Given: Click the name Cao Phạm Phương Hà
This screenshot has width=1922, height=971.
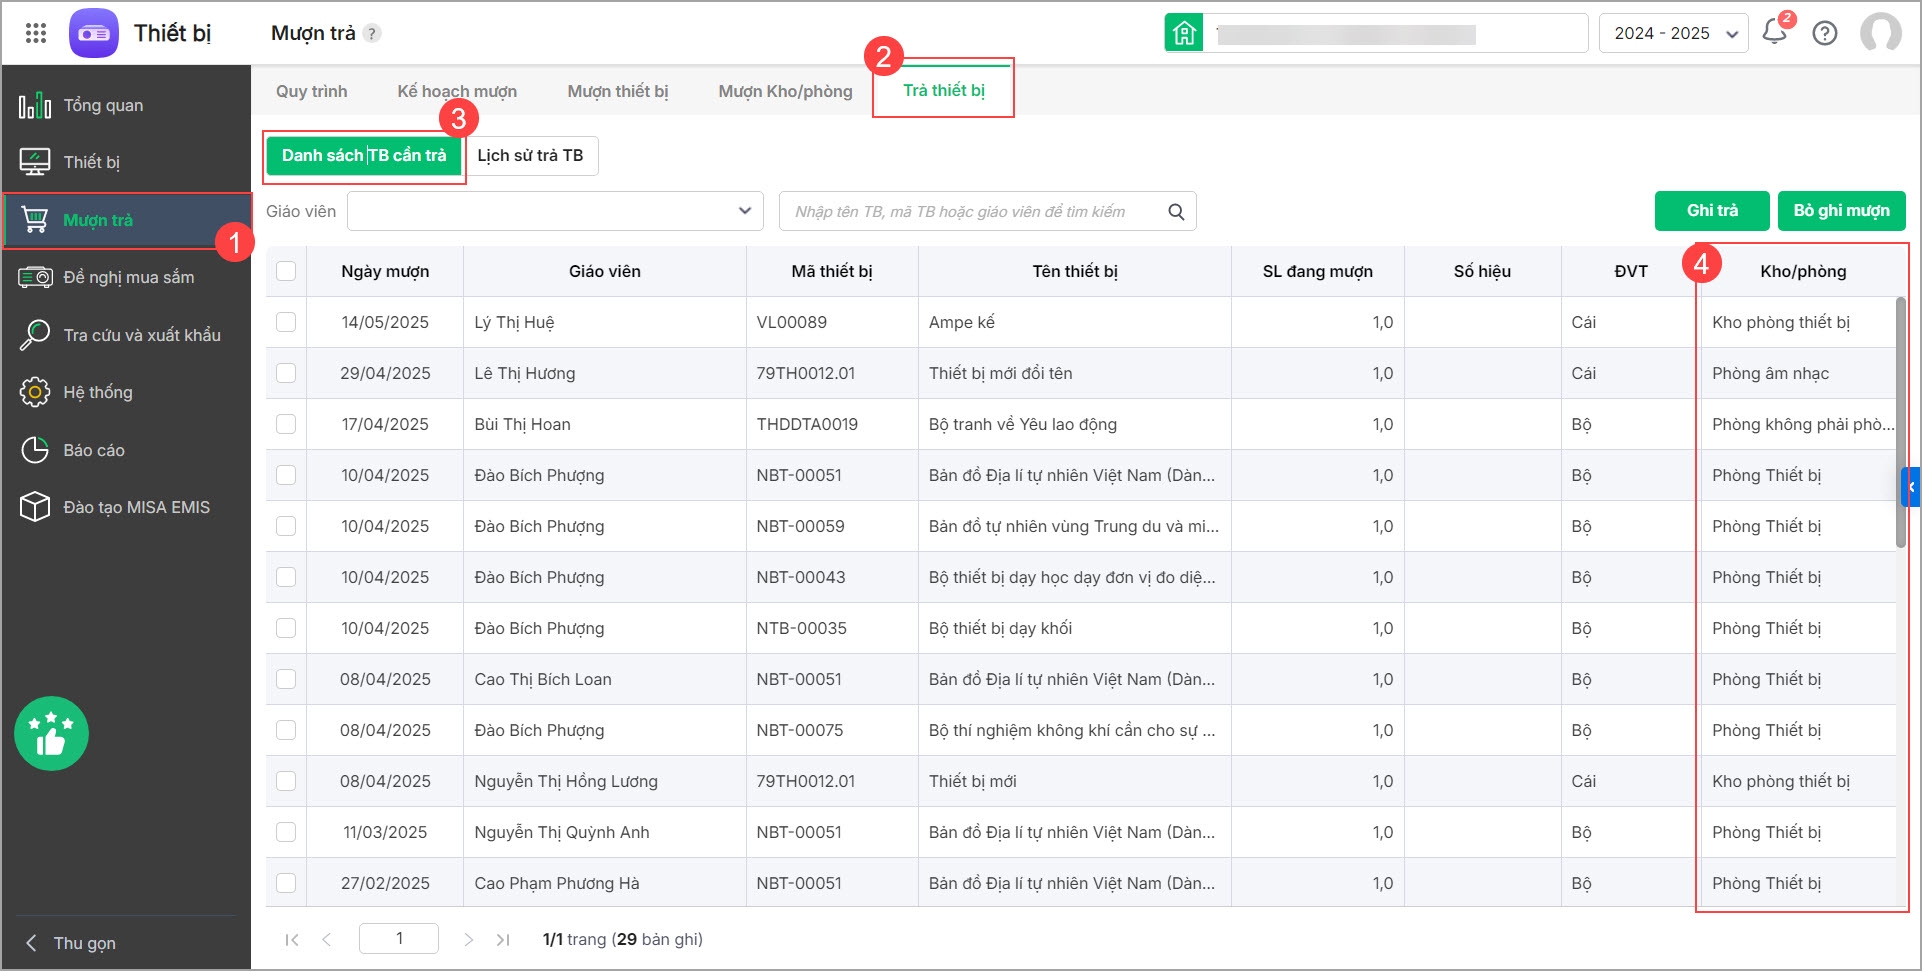Looking at the screenshot, I should click(x=557, y=883).
